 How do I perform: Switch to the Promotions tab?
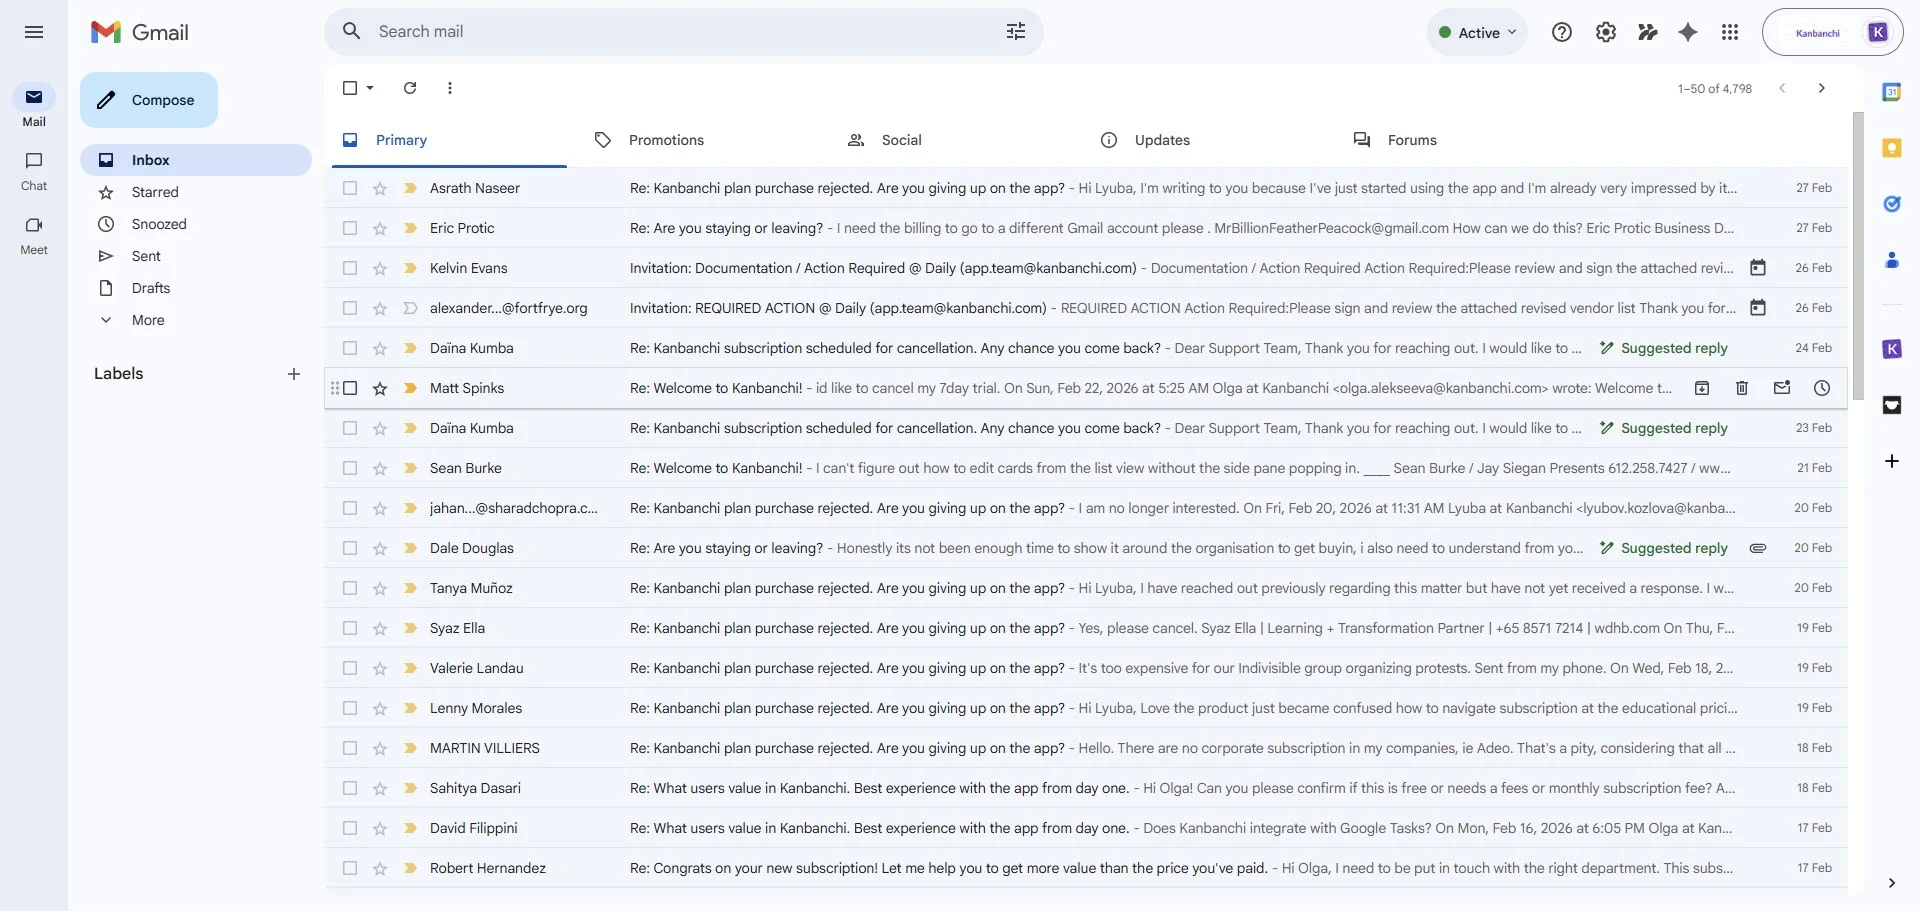666,140
